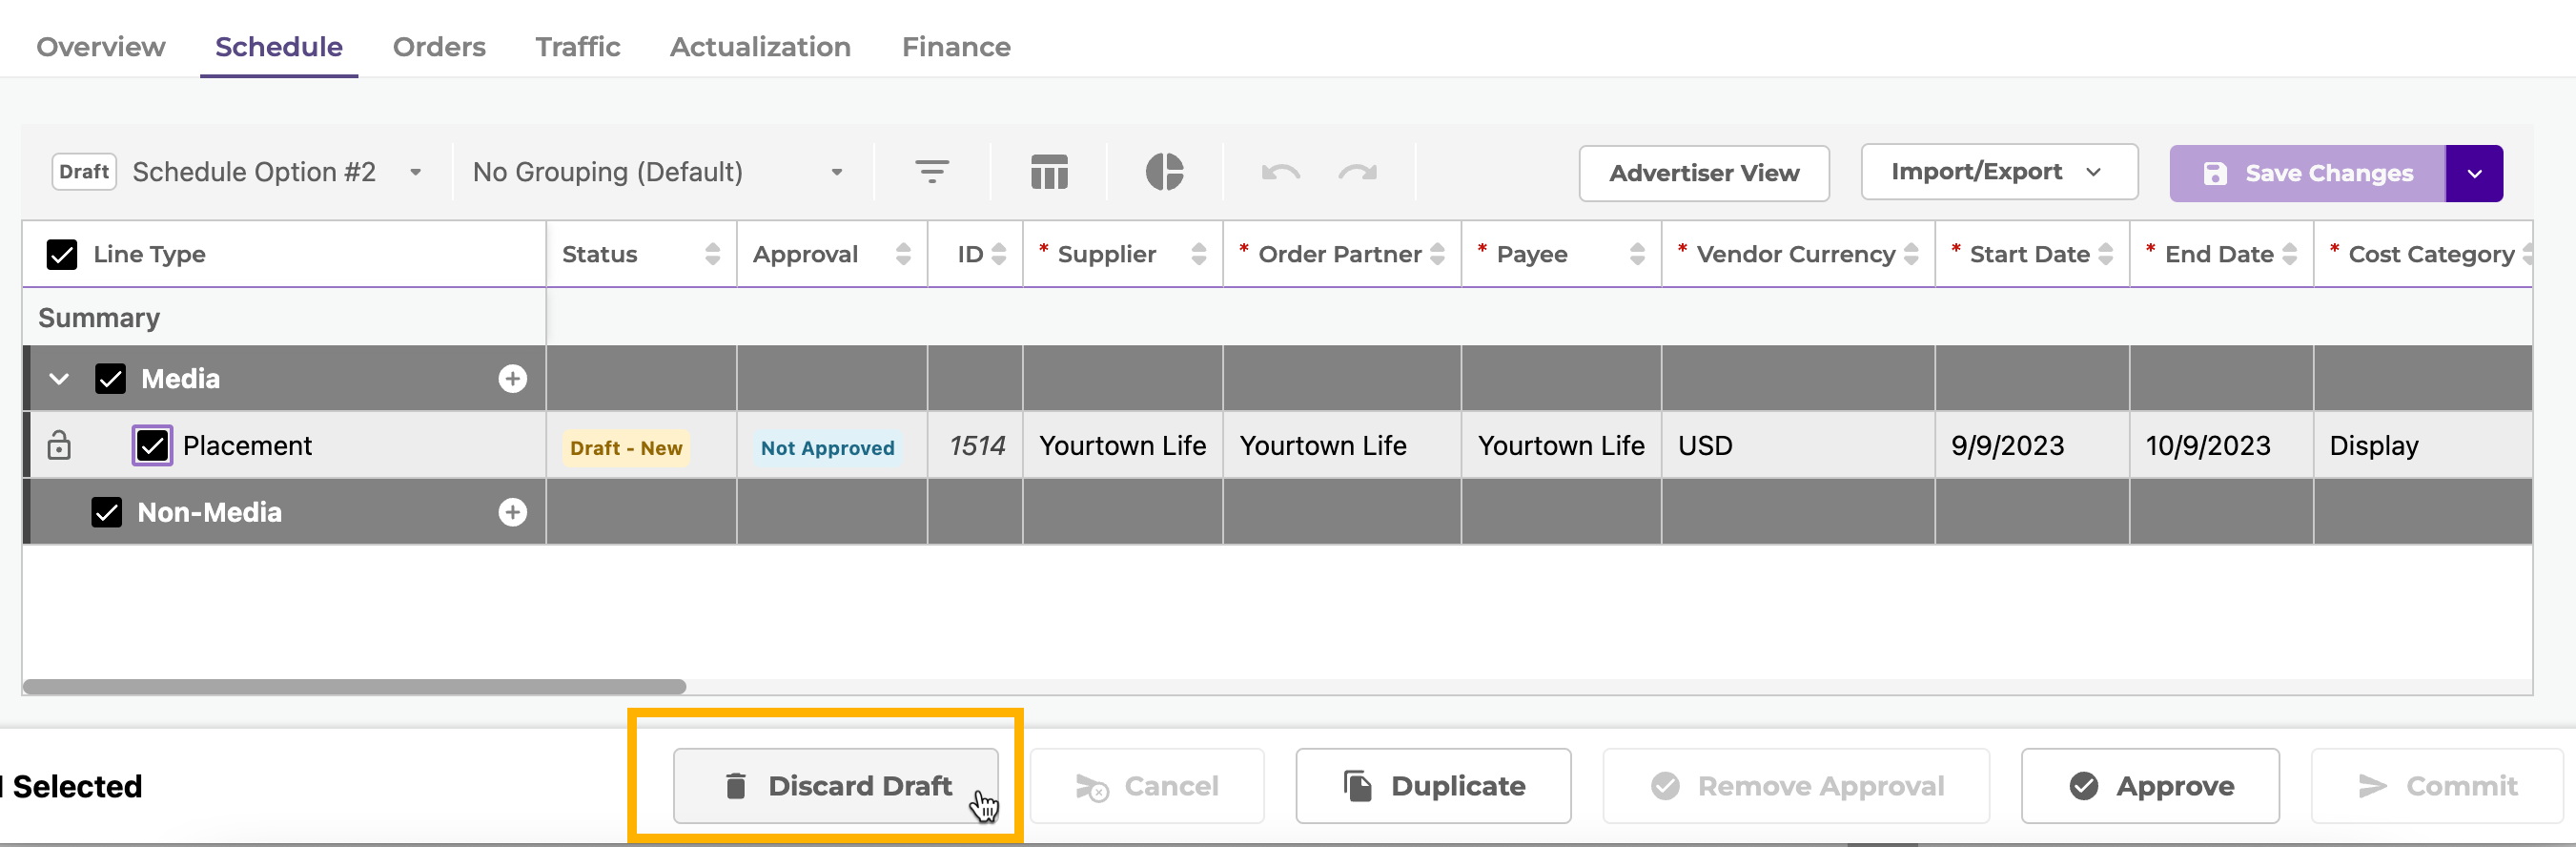Click the lock icon on Placement row
This screenshot has height=847, width=2576.
point(59,445)
